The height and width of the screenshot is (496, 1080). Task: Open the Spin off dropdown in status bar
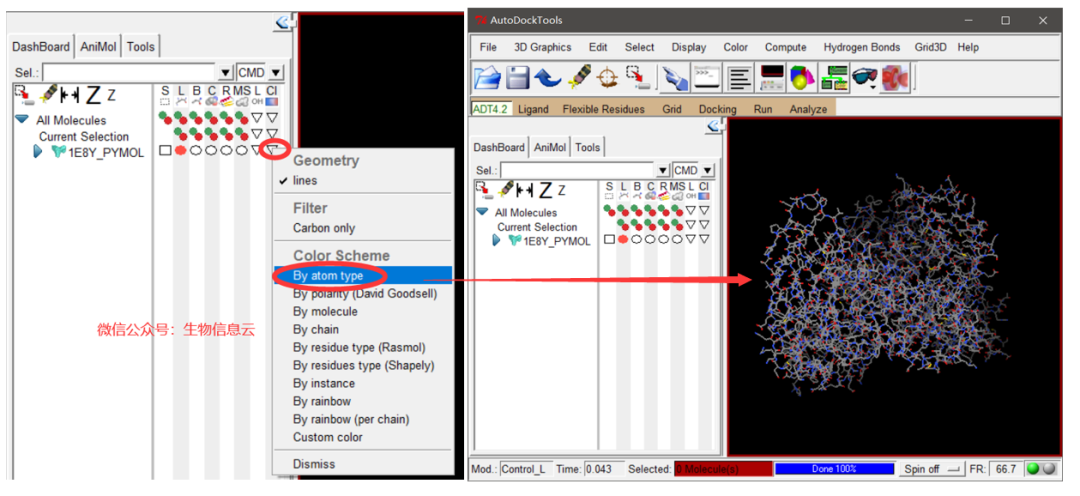coord(932,469)
